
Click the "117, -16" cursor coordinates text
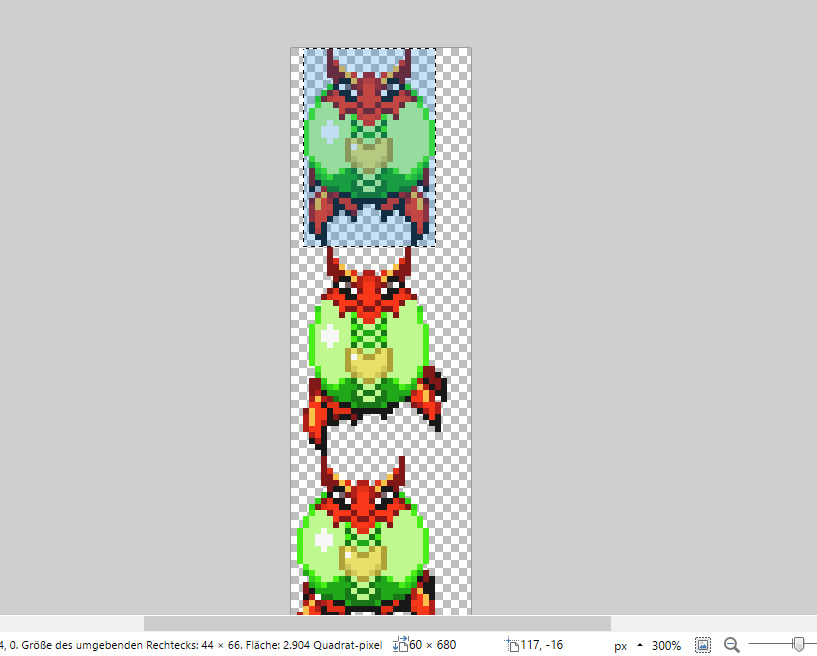tap(541, 645)
